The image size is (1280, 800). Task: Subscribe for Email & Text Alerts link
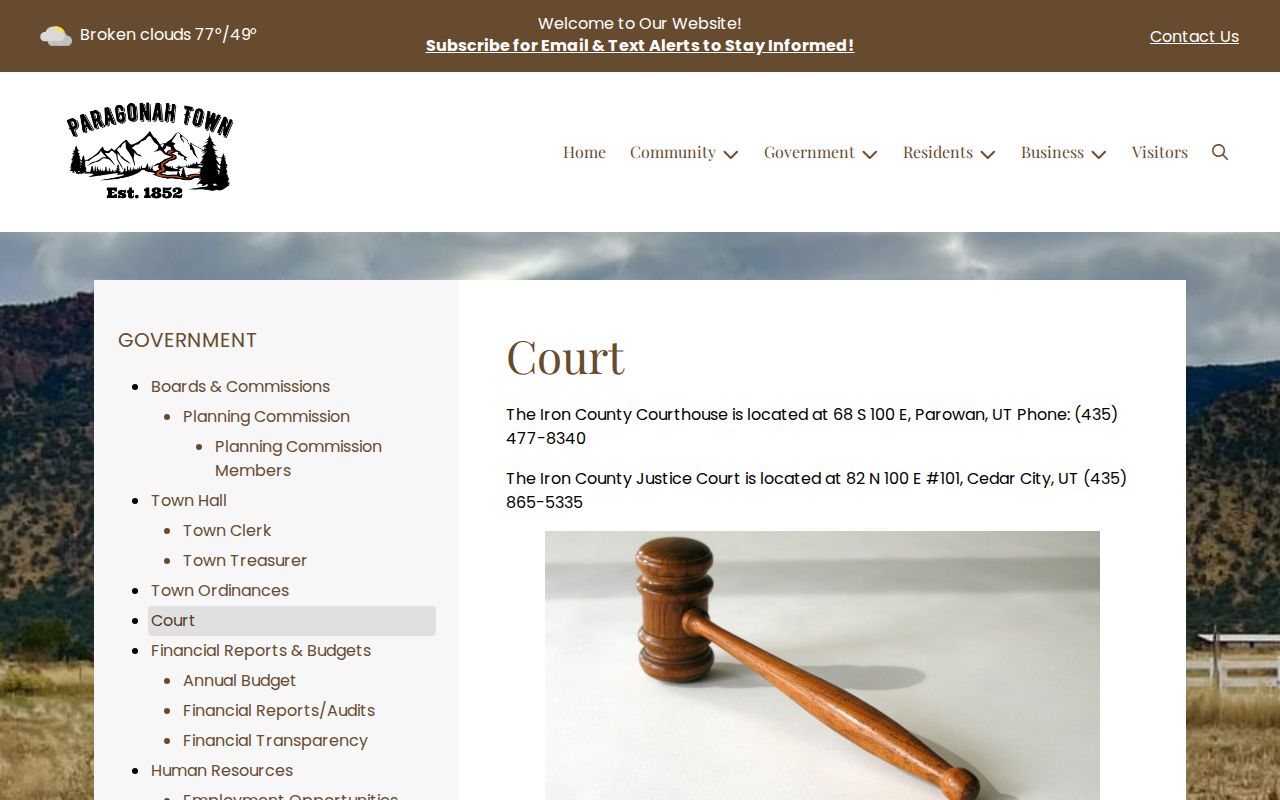point(640,46)
